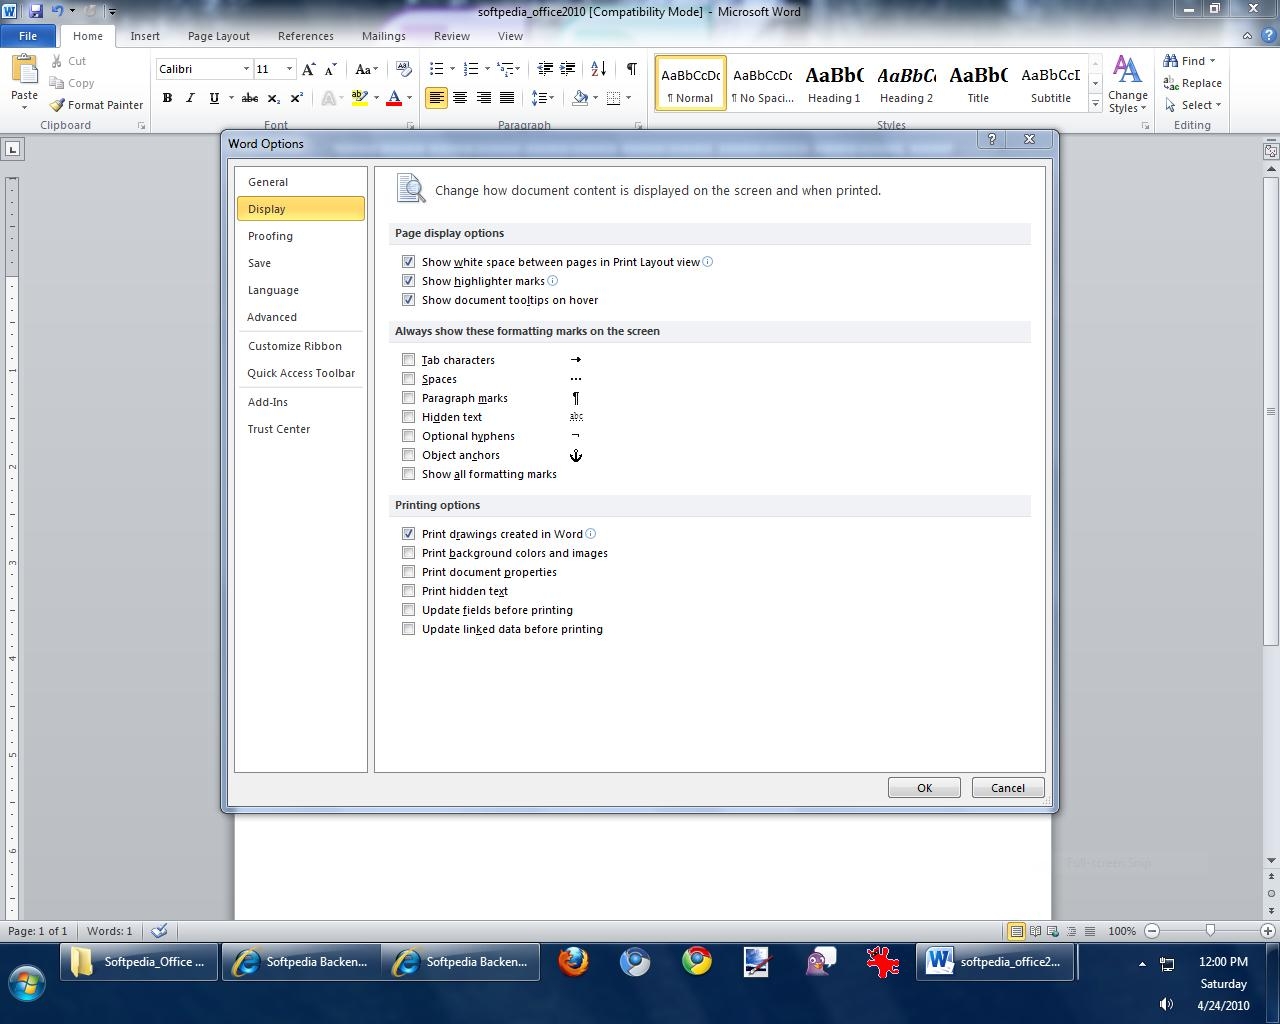The image size is (1280, 1024).
Task: Toggle Bold formatting in ribbon
Action: (x=167, y=98)
